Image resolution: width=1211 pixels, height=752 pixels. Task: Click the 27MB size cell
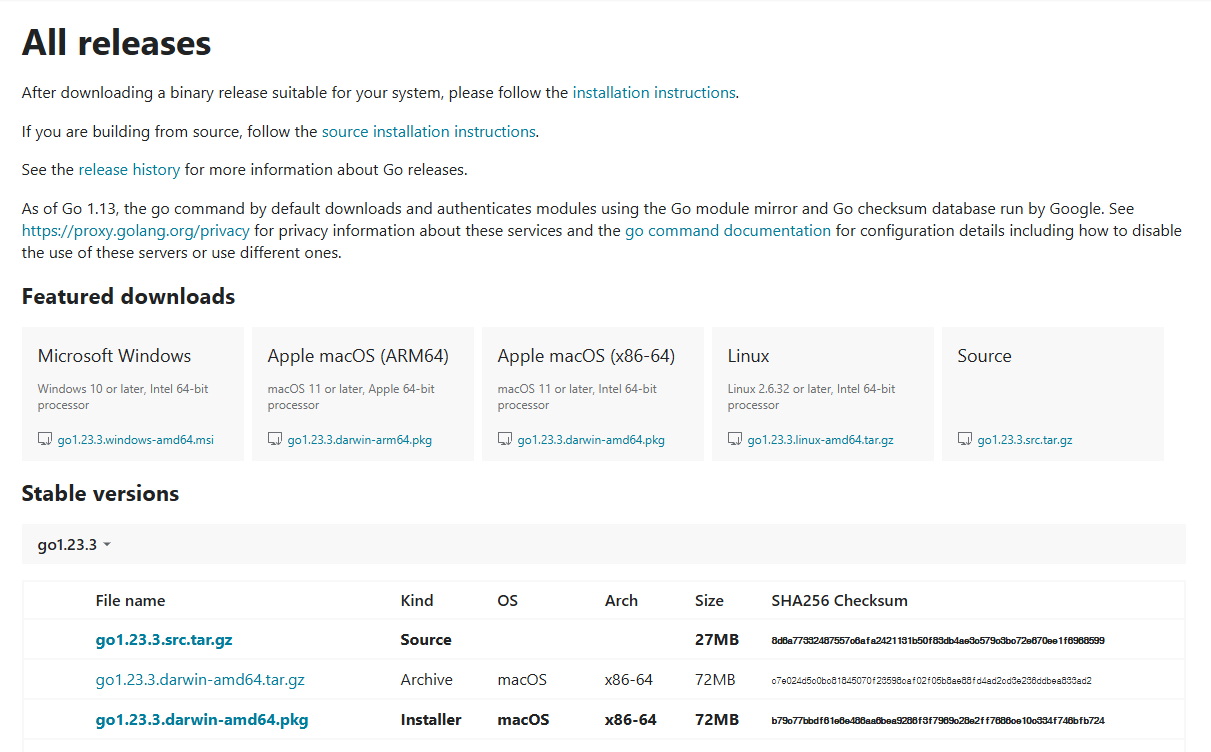click(717, 640)
